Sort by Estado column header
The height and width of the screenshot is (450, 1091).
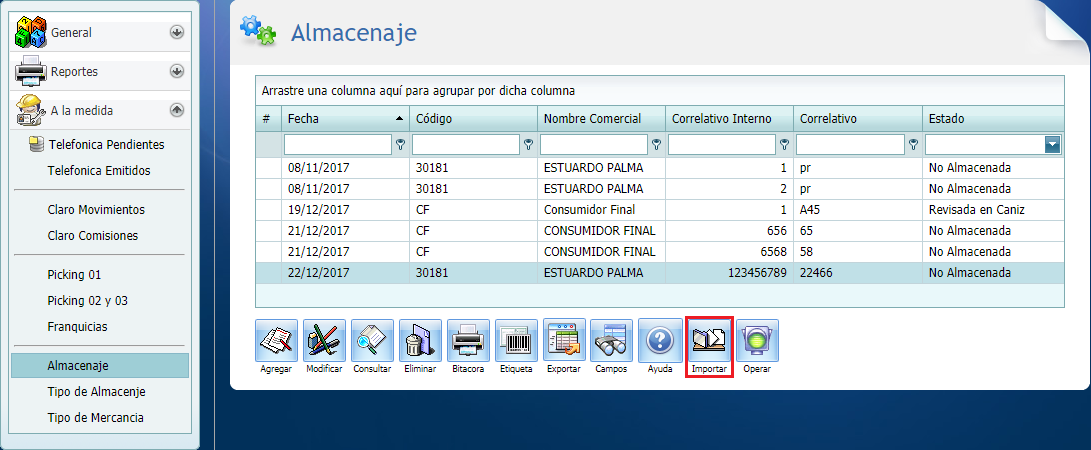[x=994, y=119]
